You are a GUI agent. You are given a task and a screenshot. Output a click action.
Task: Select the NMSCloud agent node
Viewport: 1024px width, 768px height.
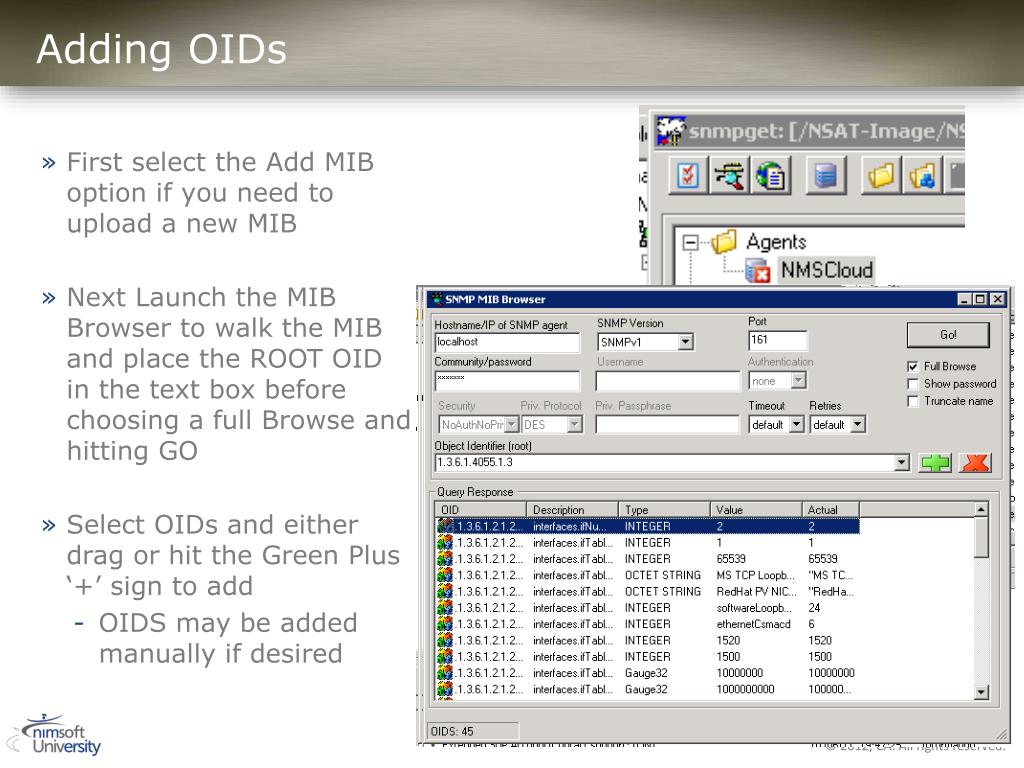click(x=827, y=270)
